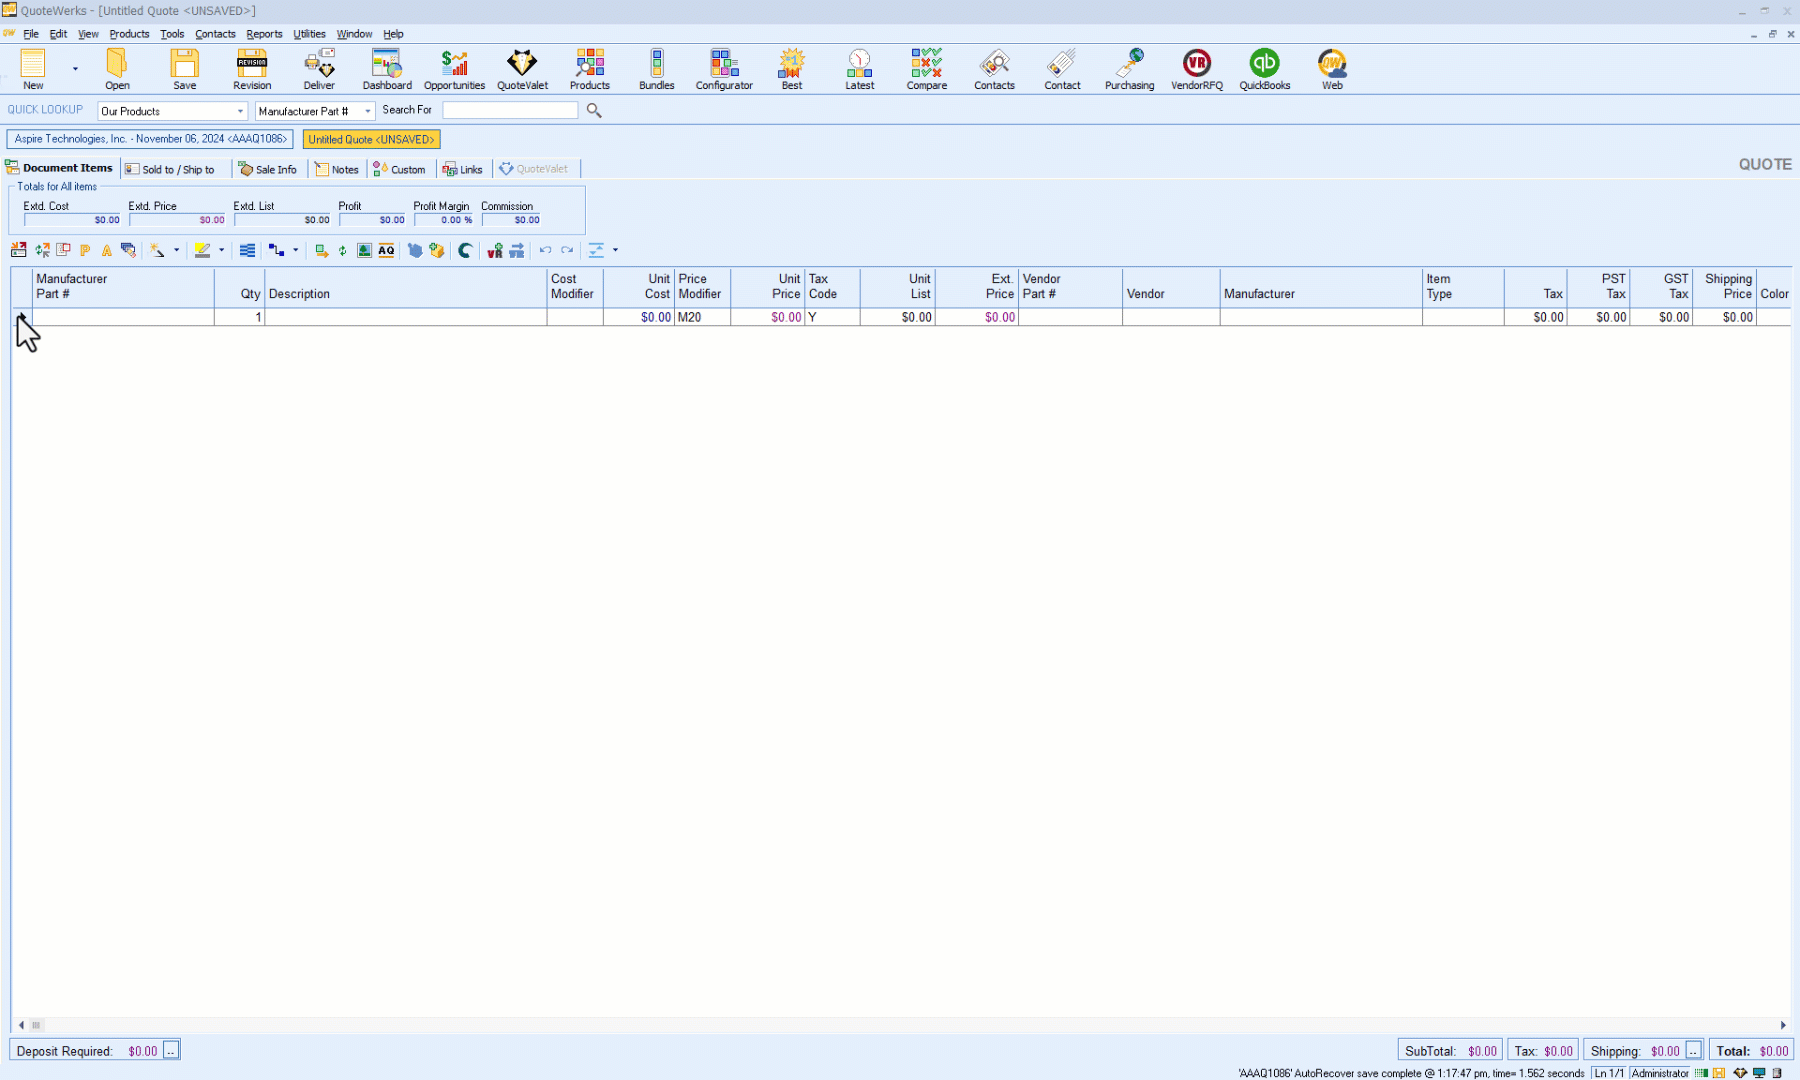Image resolution: width=1800 pixels, height=1080 pixels.
Task: Open the QuoteValet toolbar icon
Action: [x=522, y=69]
